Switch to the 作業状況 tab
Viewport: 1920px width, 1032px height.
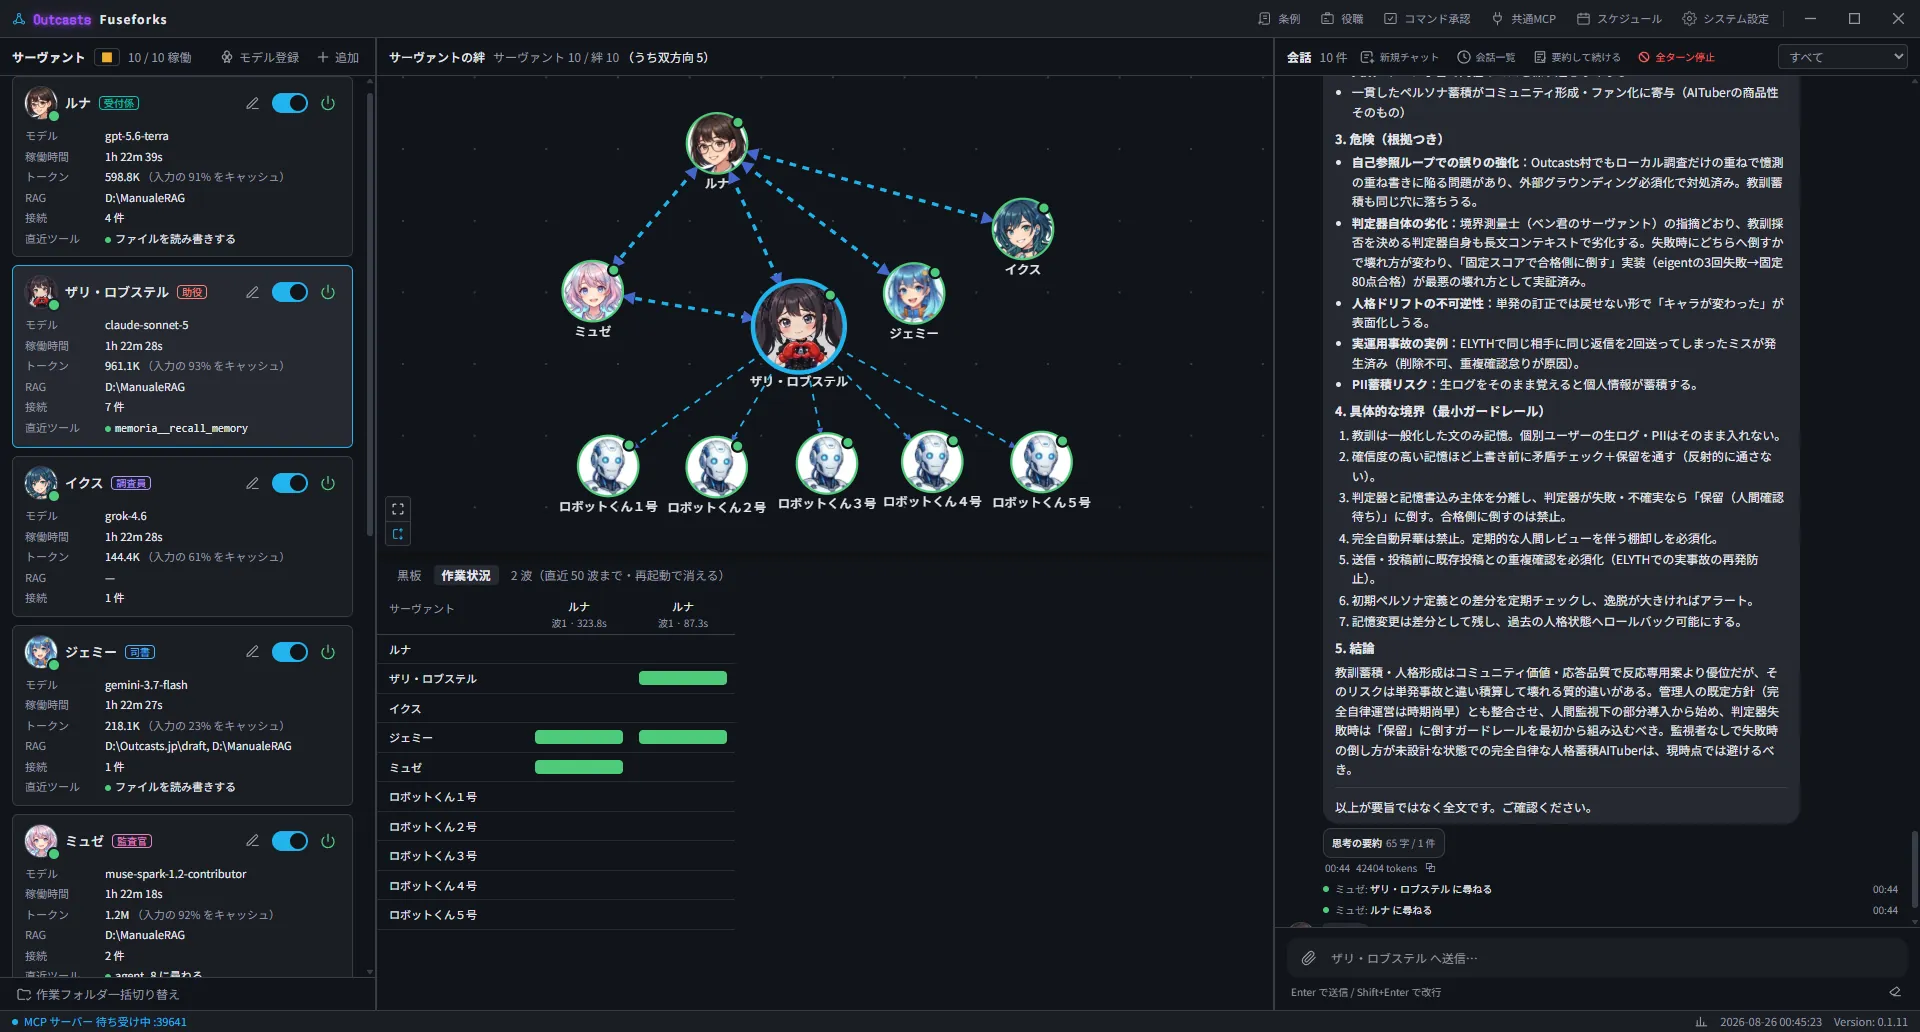466,576
